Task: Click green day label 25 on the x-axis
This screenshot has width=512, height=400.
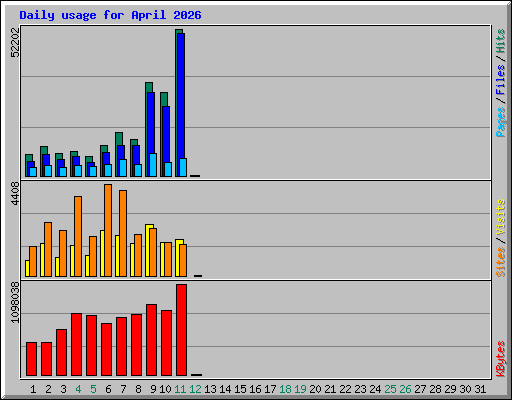Action: 390,389
